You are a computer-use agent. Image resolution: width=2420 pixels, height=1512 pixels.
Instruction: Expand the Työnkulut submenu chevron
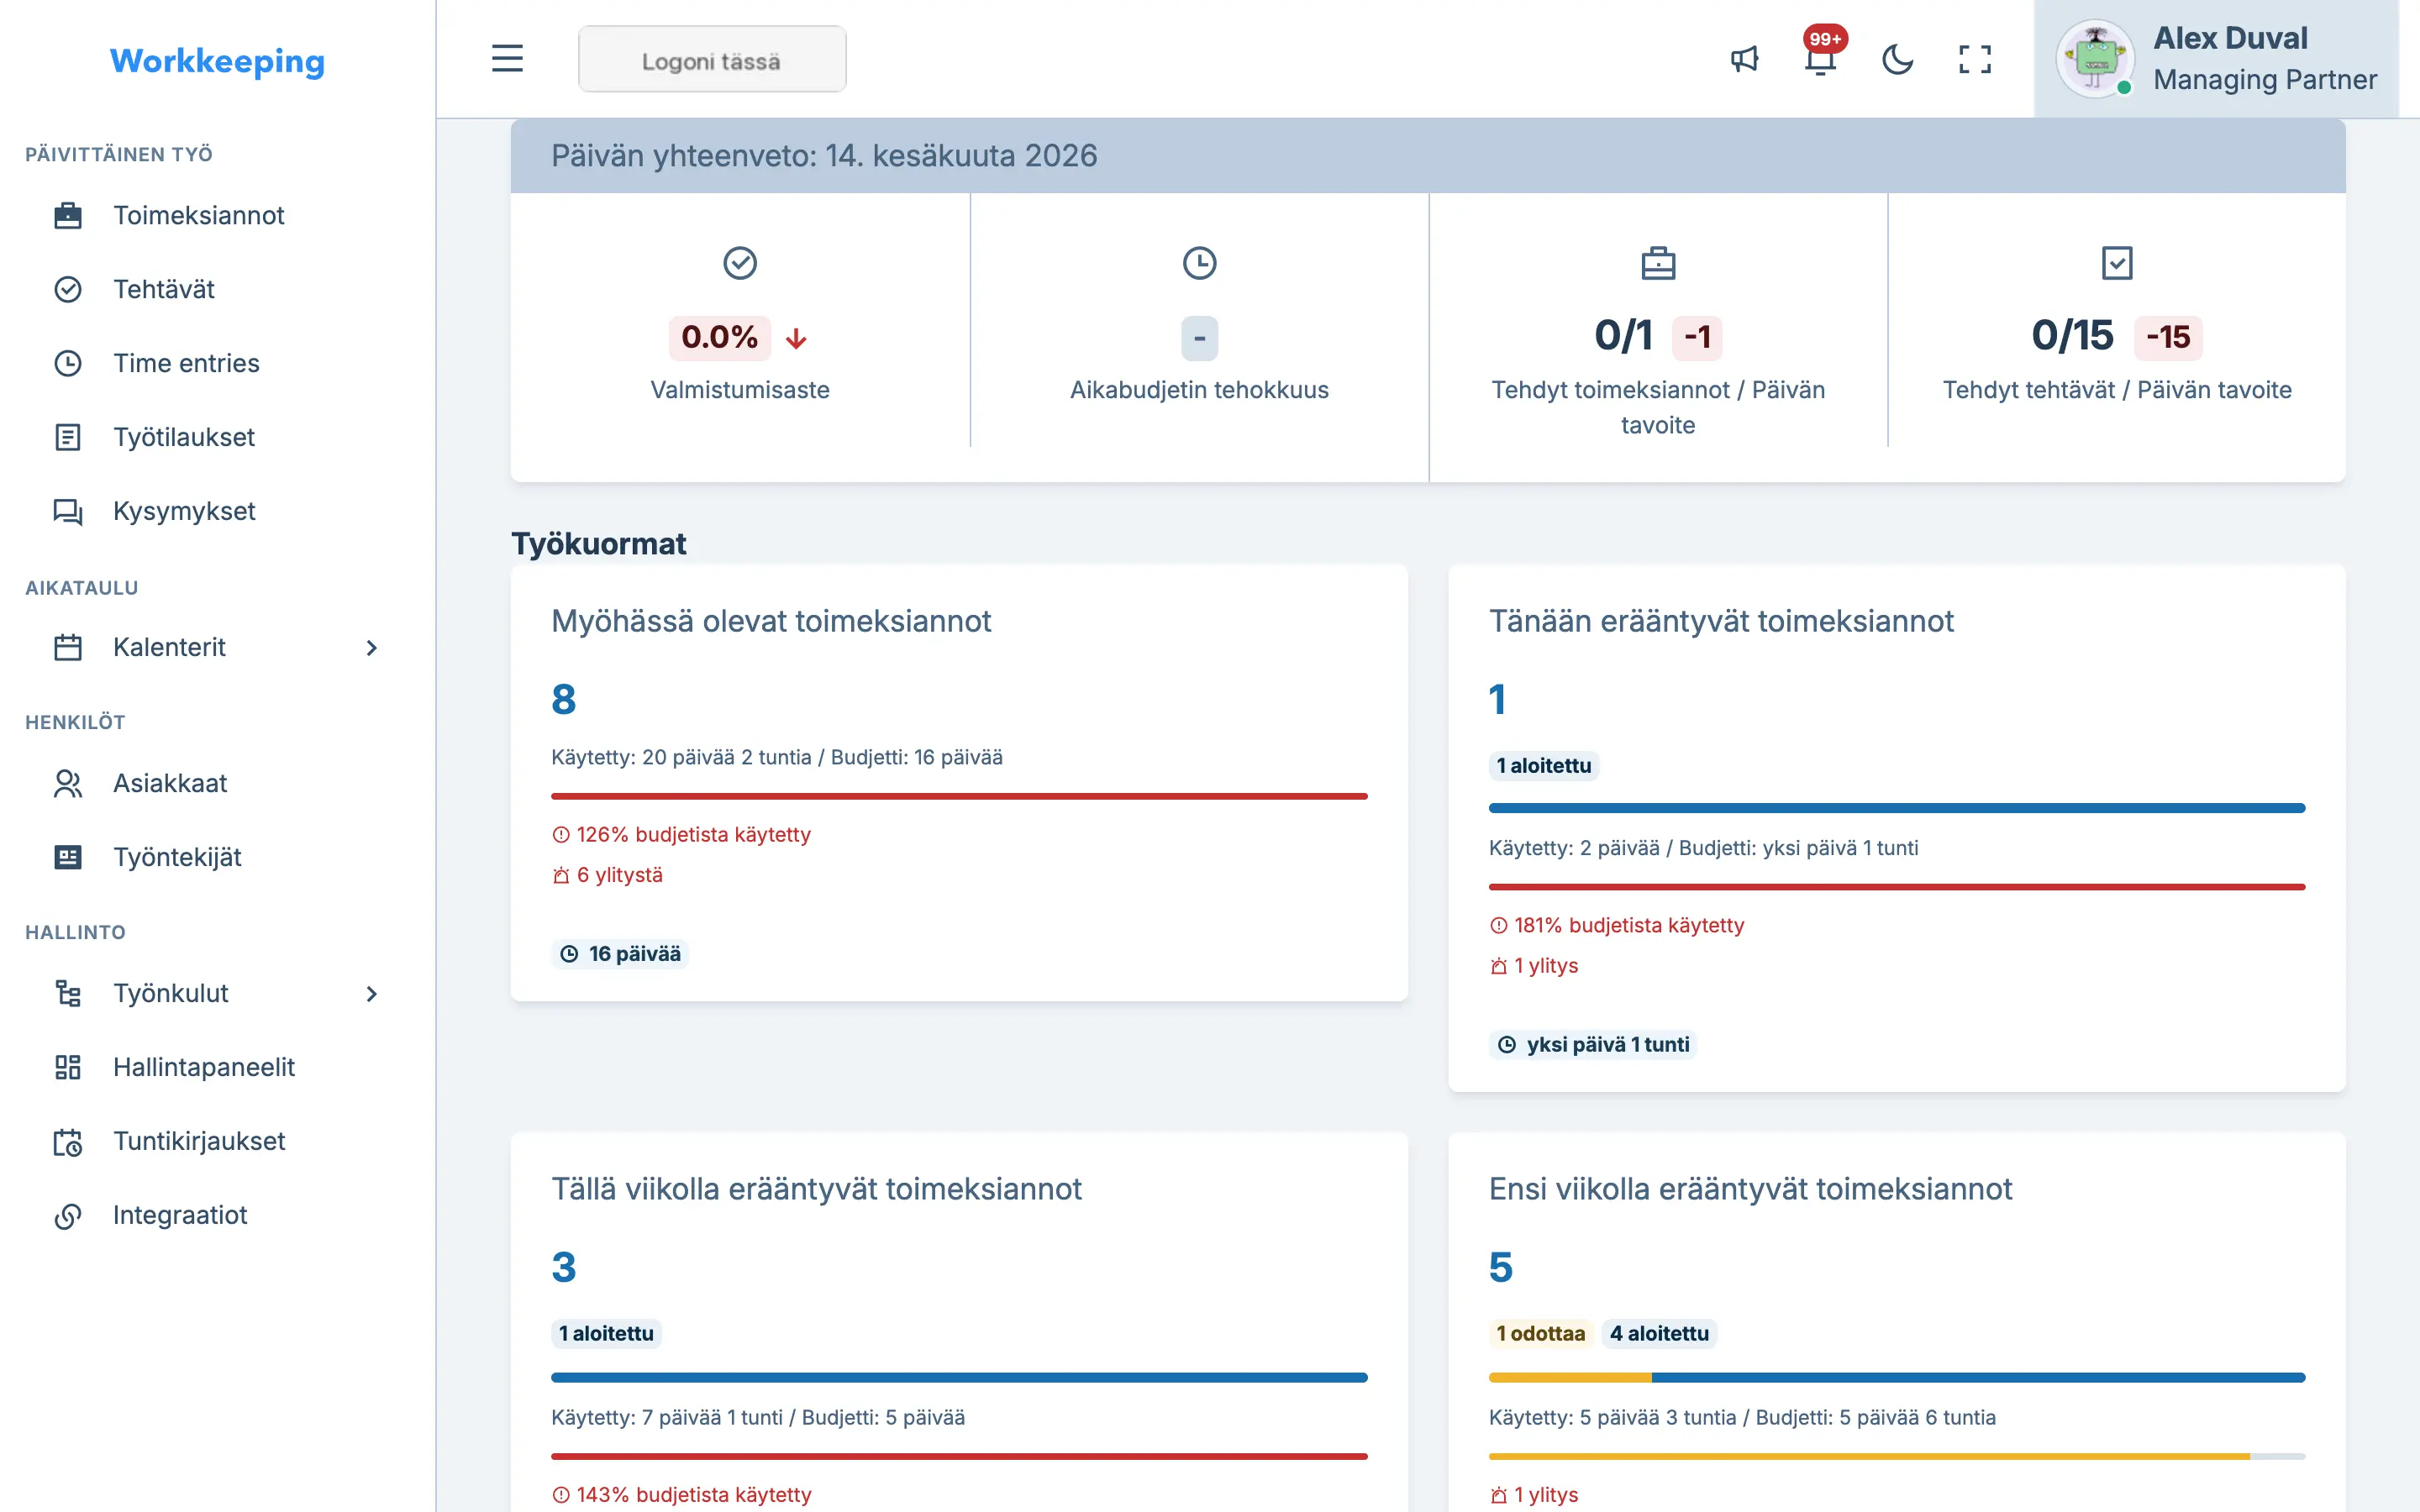[x=371, y=993]
